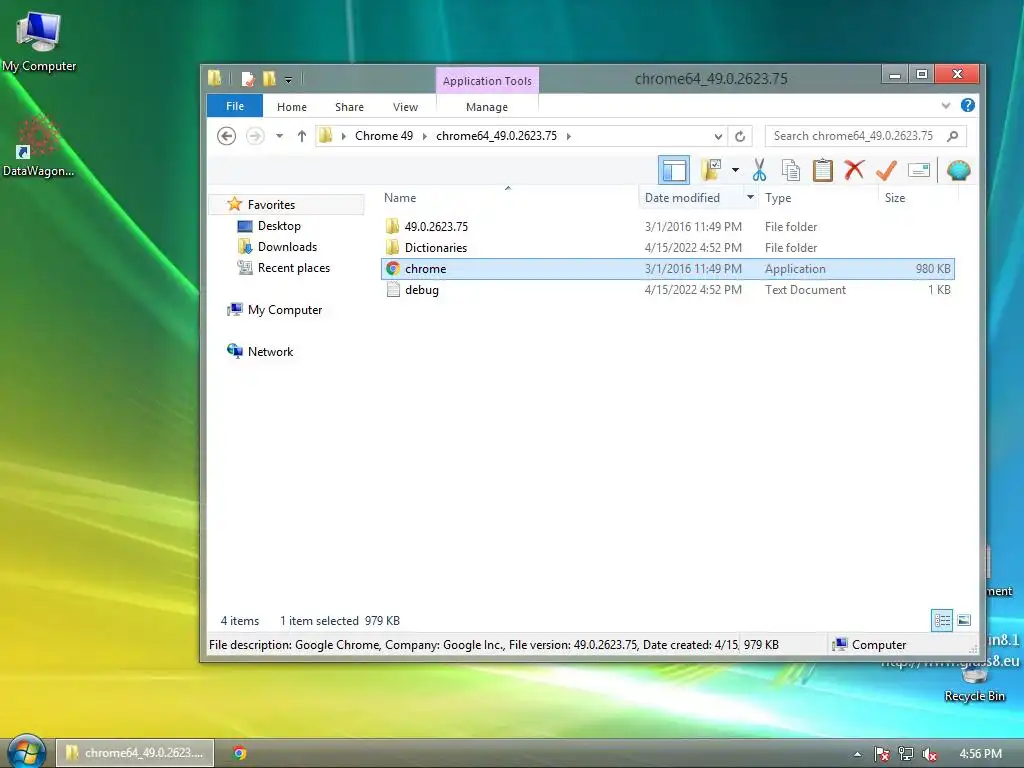Click the folder icon at title bar left
The width and height of the screenshot is (1024, 768).
tap(215, 78)
